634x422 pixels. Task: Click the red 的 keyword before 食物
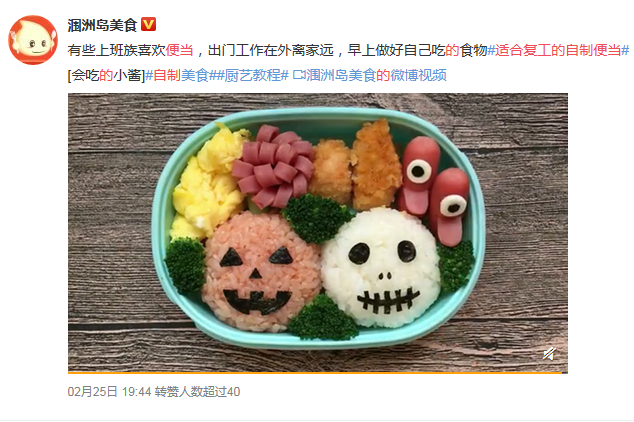(452, 50)
